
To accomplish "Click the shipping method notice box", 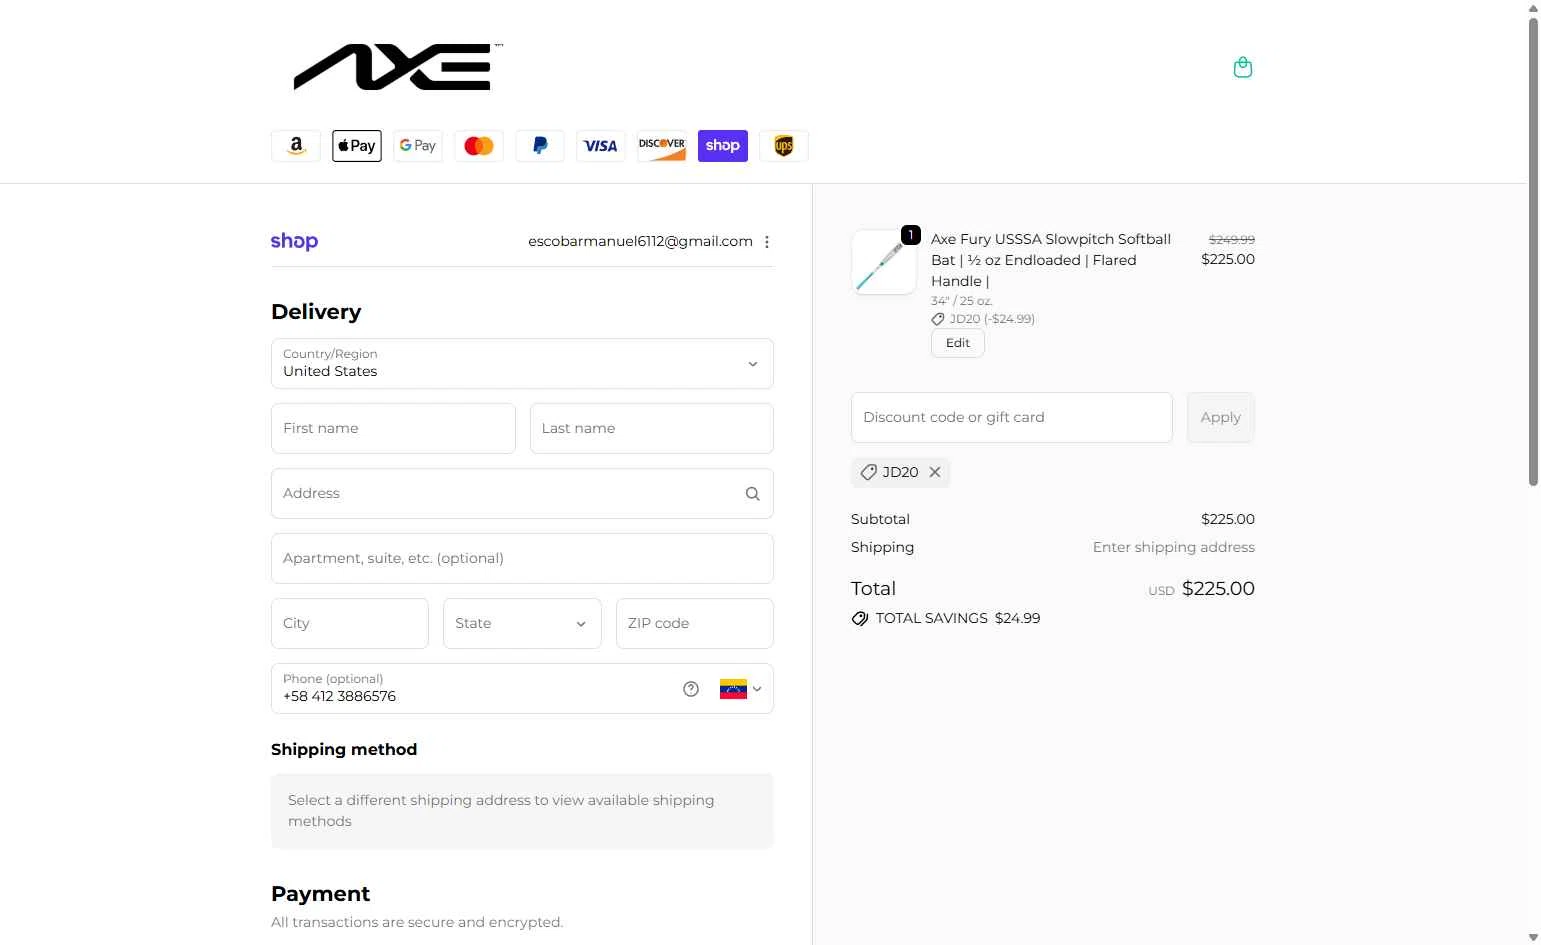I will (x=522, y=811).
